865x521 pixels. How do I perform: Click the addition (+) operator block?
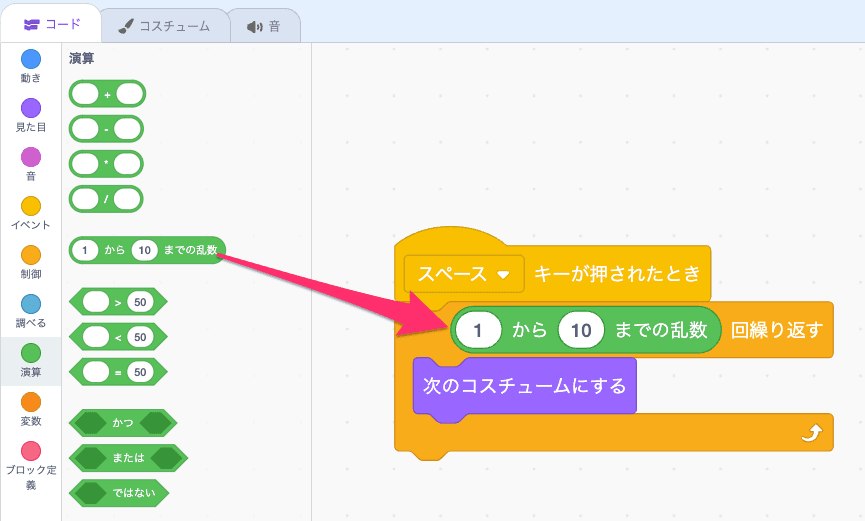pyautogui.click(x=107, y=94)
